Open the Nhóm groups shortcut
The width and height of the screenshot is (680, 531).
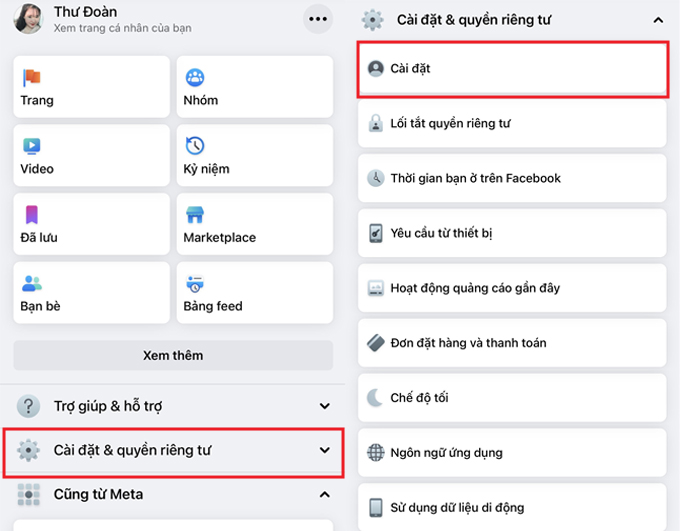(x=255, y=86)
